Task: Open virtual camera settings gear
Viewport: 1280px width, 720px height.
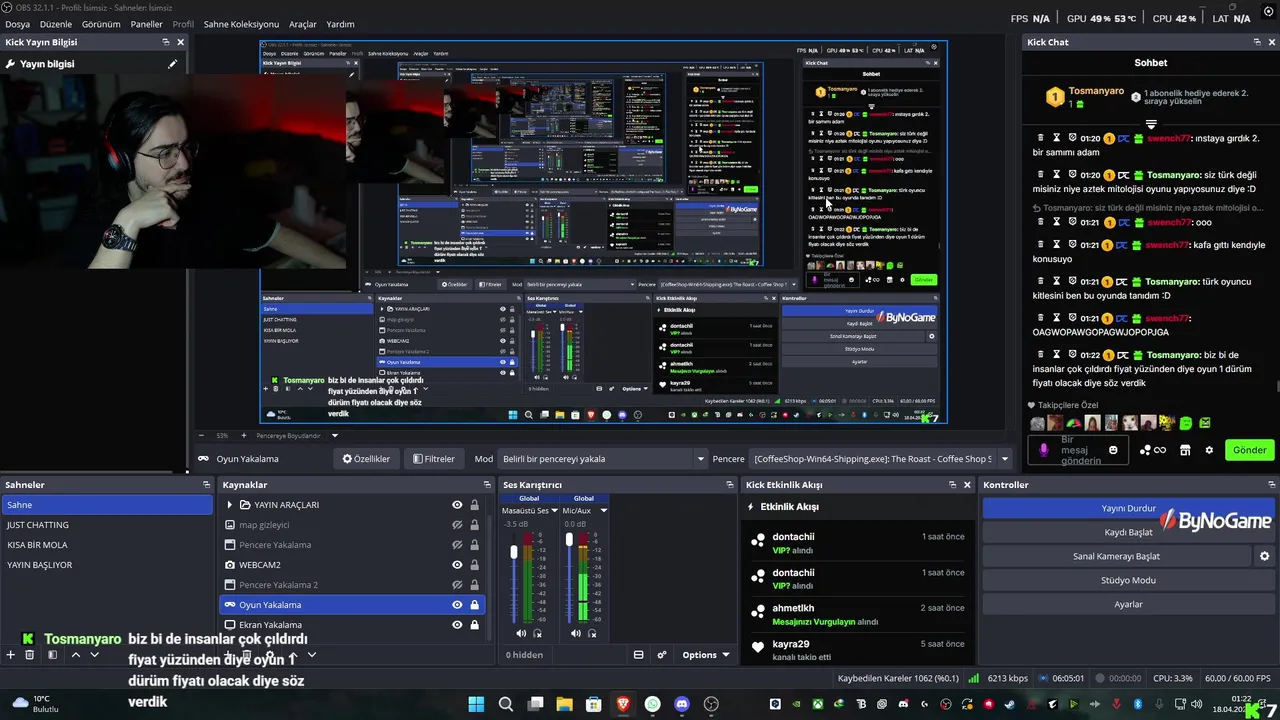Action: click(1264, 556)
